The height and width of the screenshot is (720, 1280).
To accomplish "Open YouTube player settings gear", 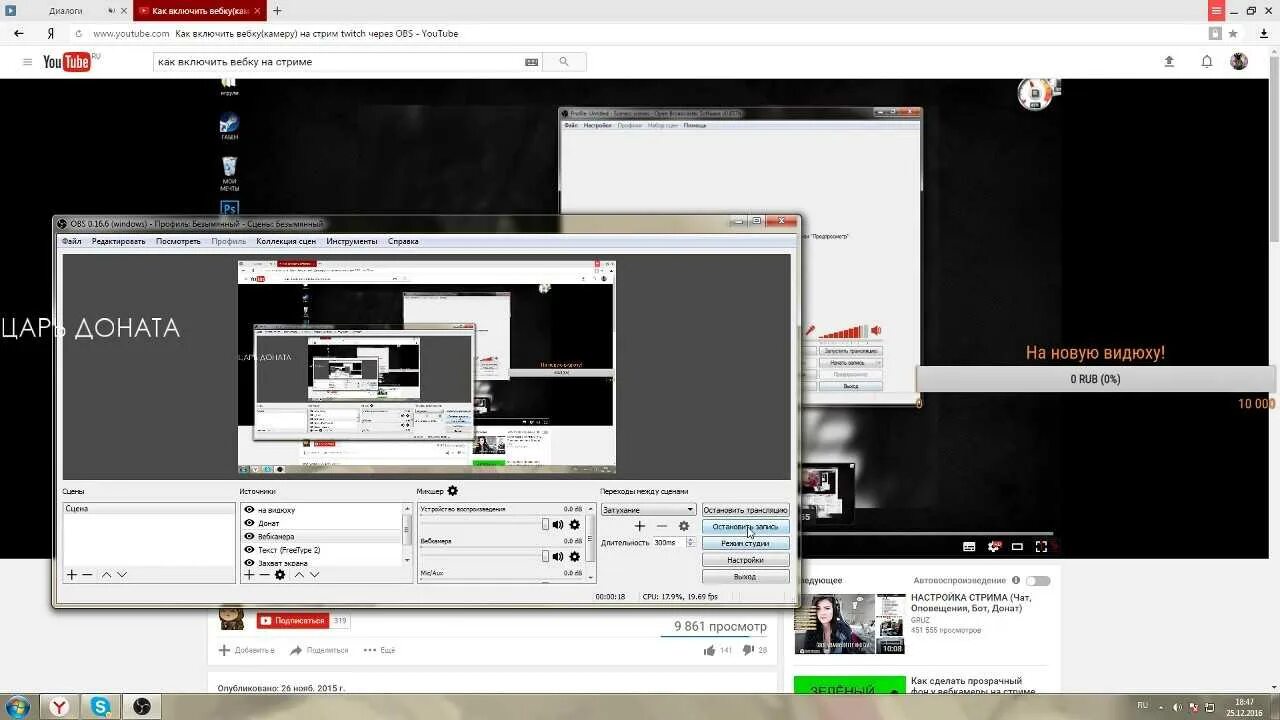I will (x=994, y=547).
